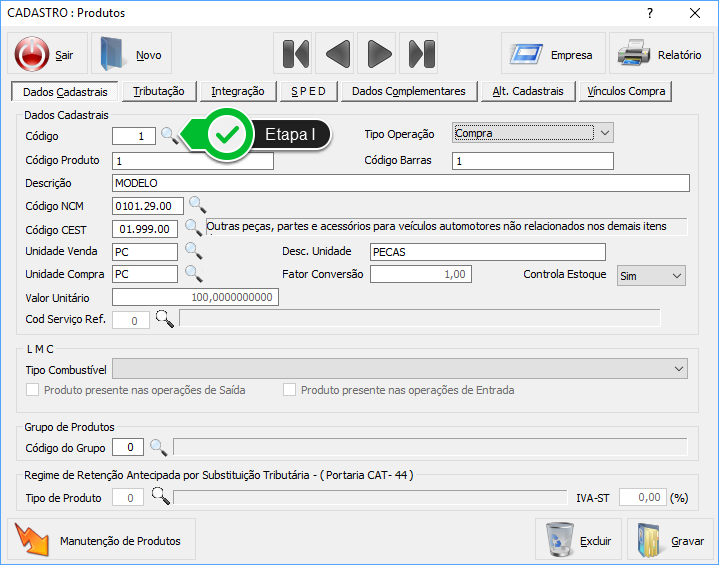This screenshot has height=565, width=719.
Task: Open lookup for Unidade Venda field
Action: [193, 251]
